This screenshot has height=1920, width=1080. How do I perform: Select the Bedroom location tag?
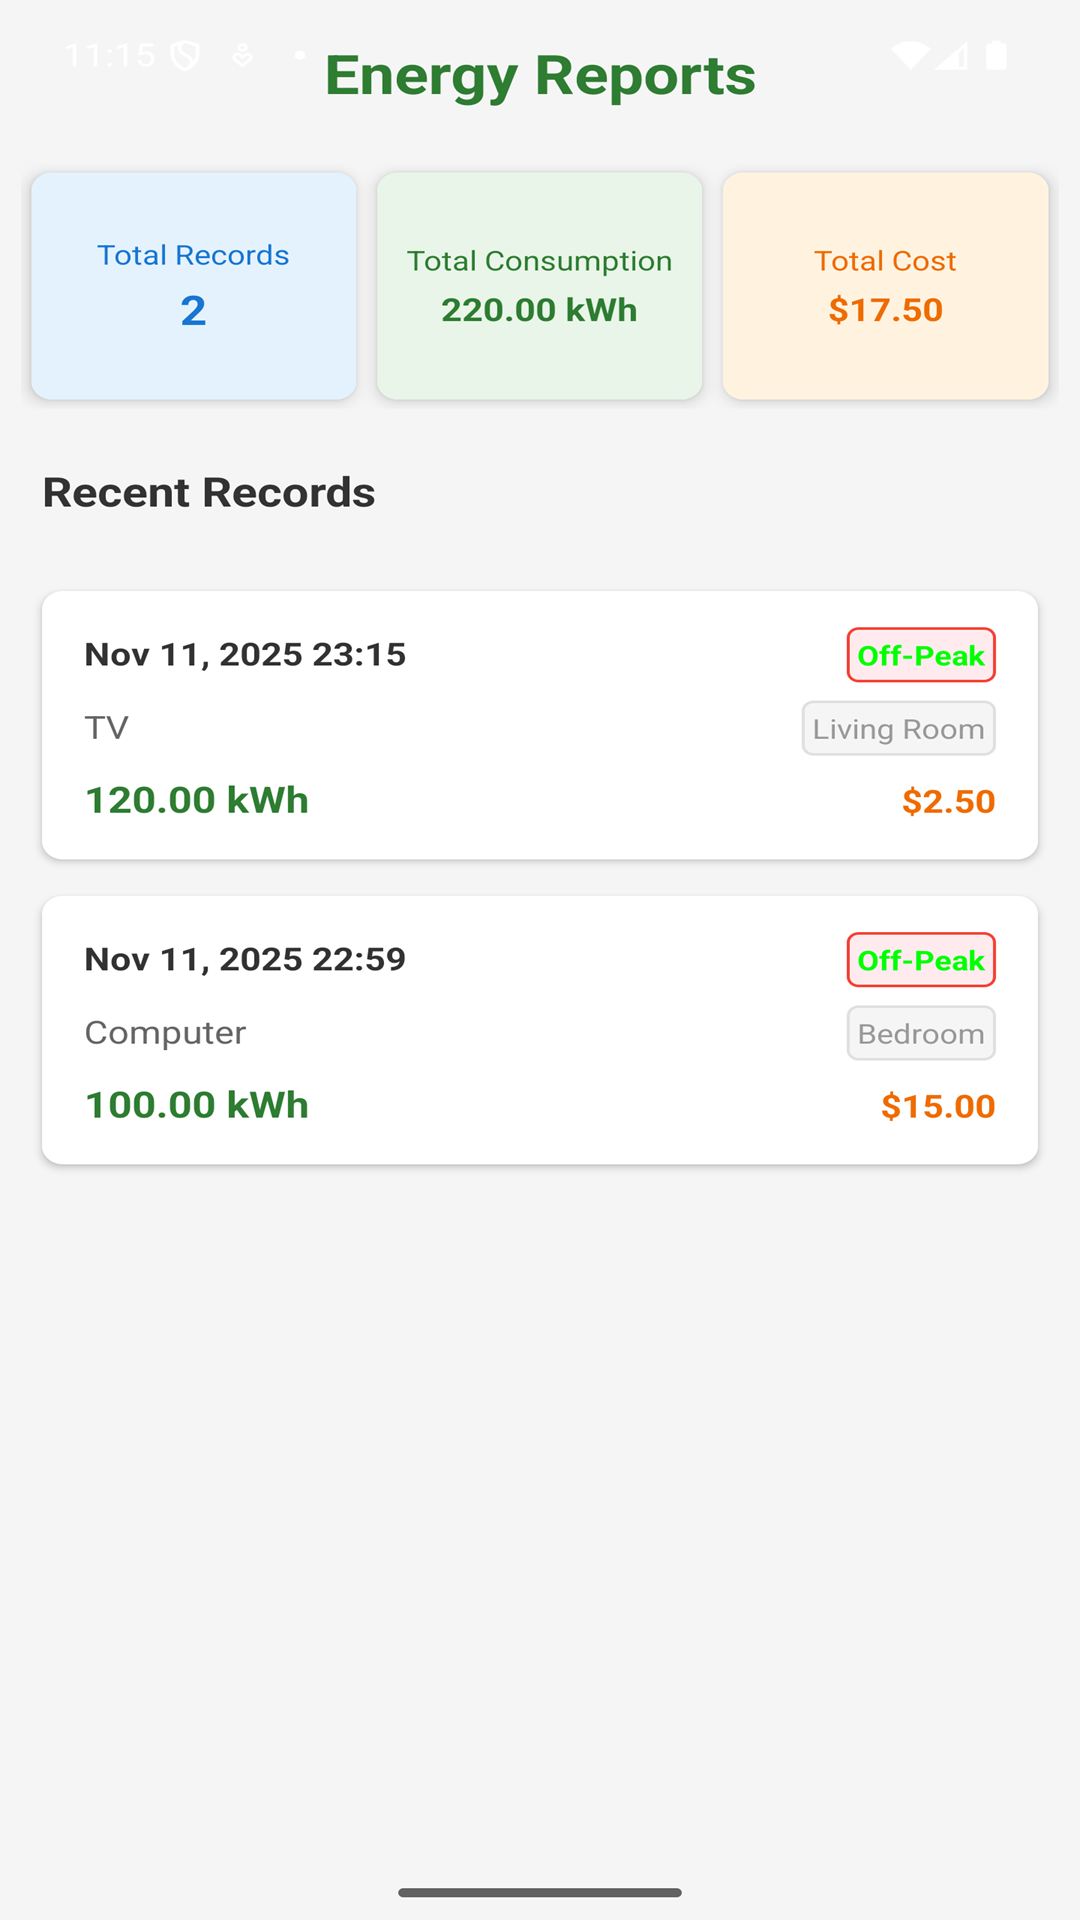coord(921,1034)
